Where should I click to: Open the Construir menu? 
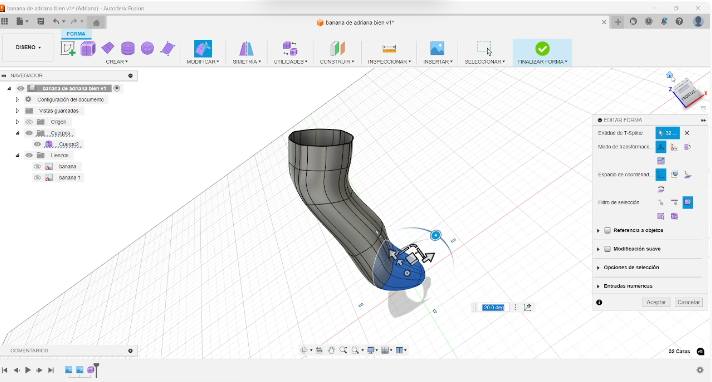(336, 61)
